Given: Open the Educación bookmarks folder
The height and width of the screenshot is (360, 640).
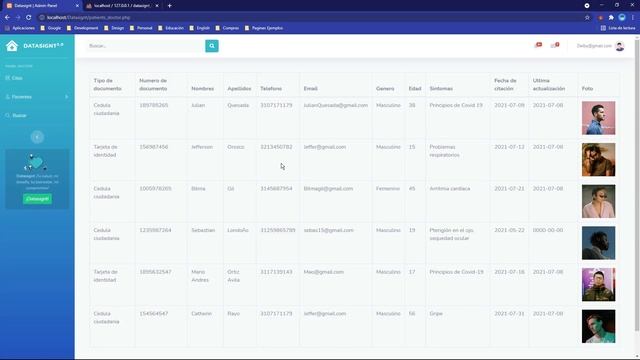Looking at the screenshot, I should tap(171, 28).
